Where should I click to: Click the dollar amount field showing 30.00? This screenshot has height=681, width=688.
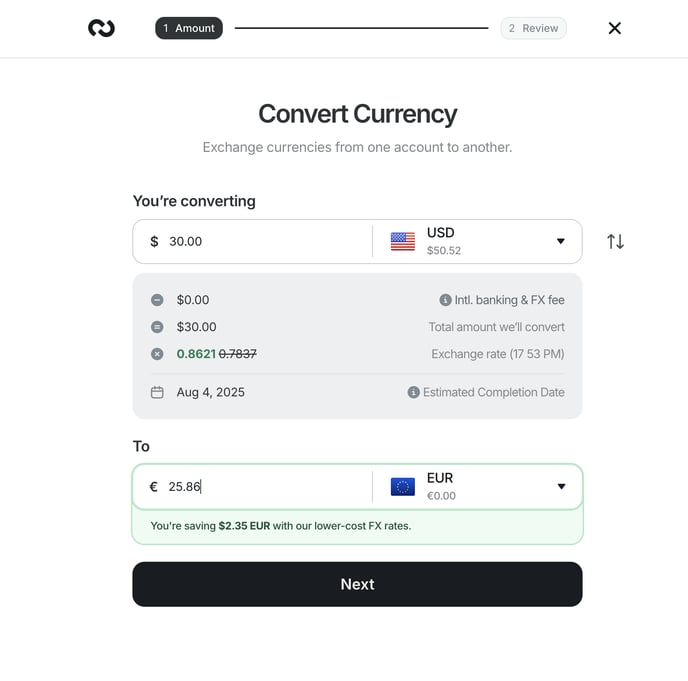[x=252, y=241]
